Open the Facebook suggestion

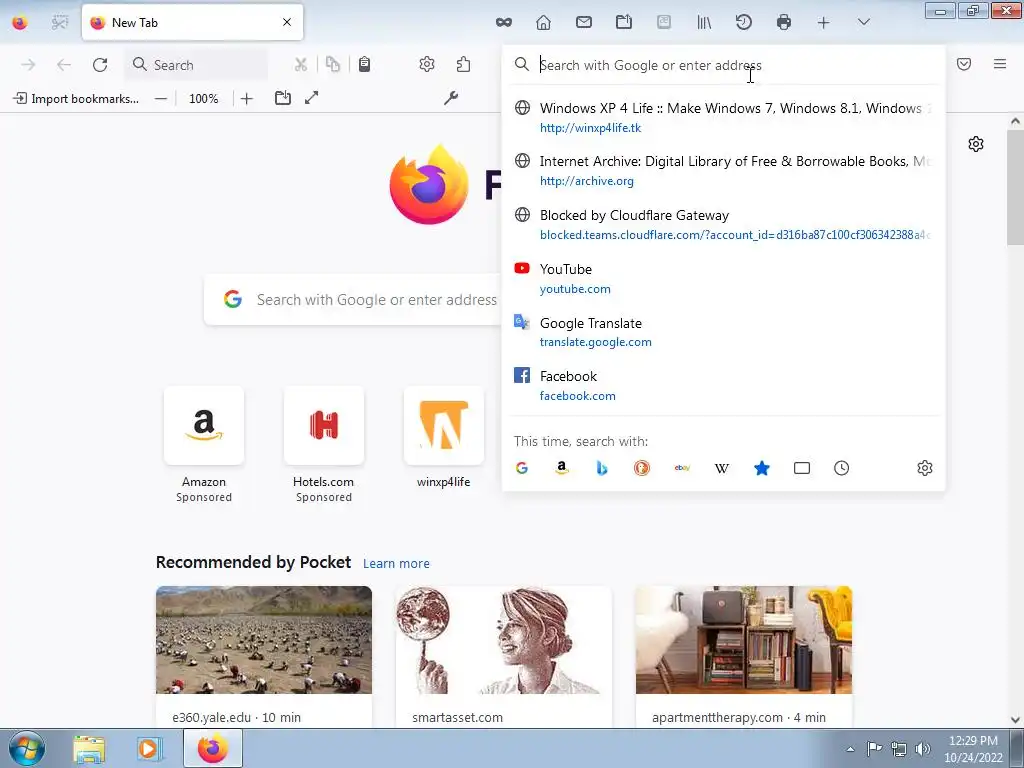click(x=723, y=385)
